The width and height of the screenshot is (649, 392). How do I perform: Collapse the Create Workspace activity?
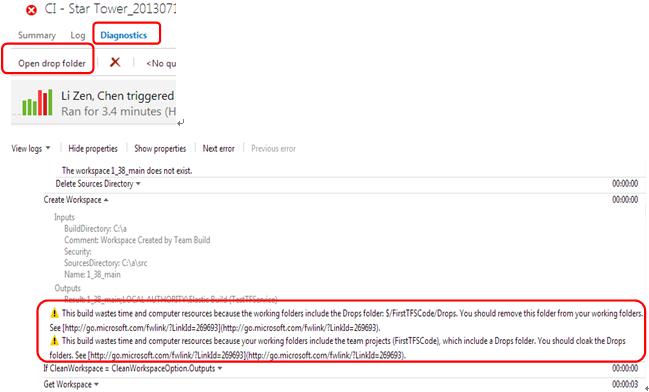pyautogui.click(x=76, y=200)
